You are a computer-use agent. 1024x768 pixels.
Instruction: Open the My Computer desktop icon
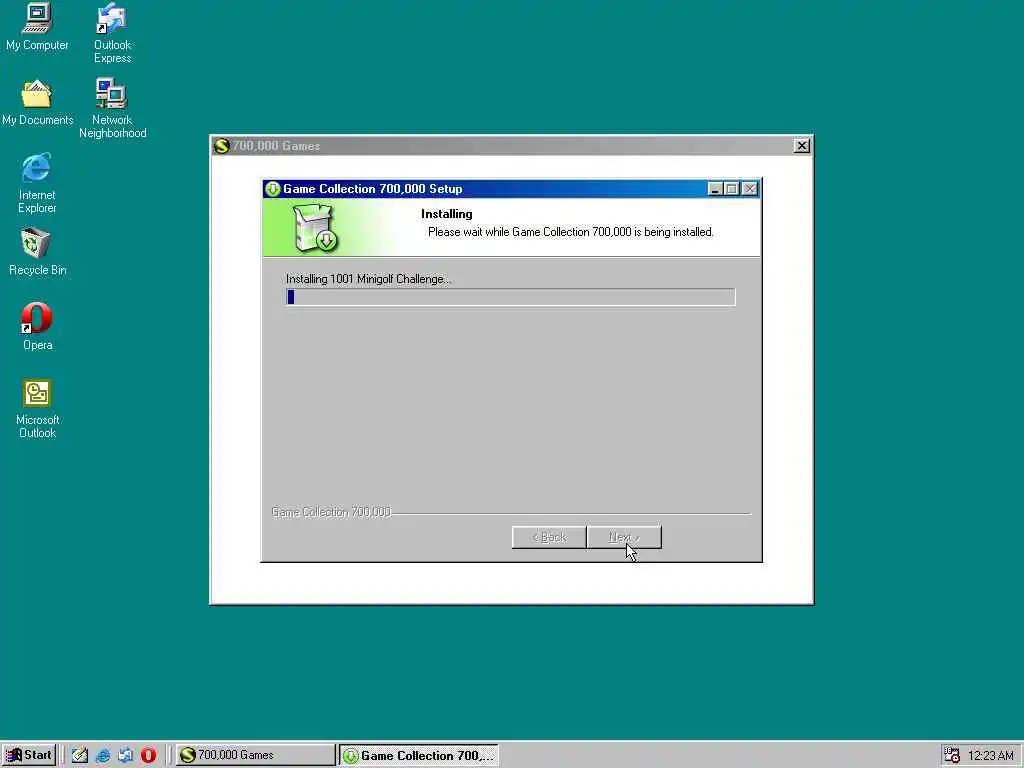click(x=37, y=26)
